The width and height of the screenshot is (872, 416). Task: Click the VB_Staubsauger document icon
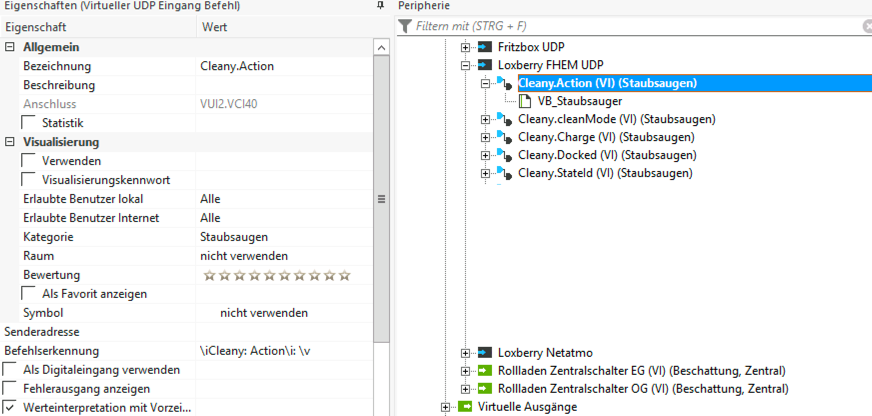pyautogui.click(x=527, y=101)
